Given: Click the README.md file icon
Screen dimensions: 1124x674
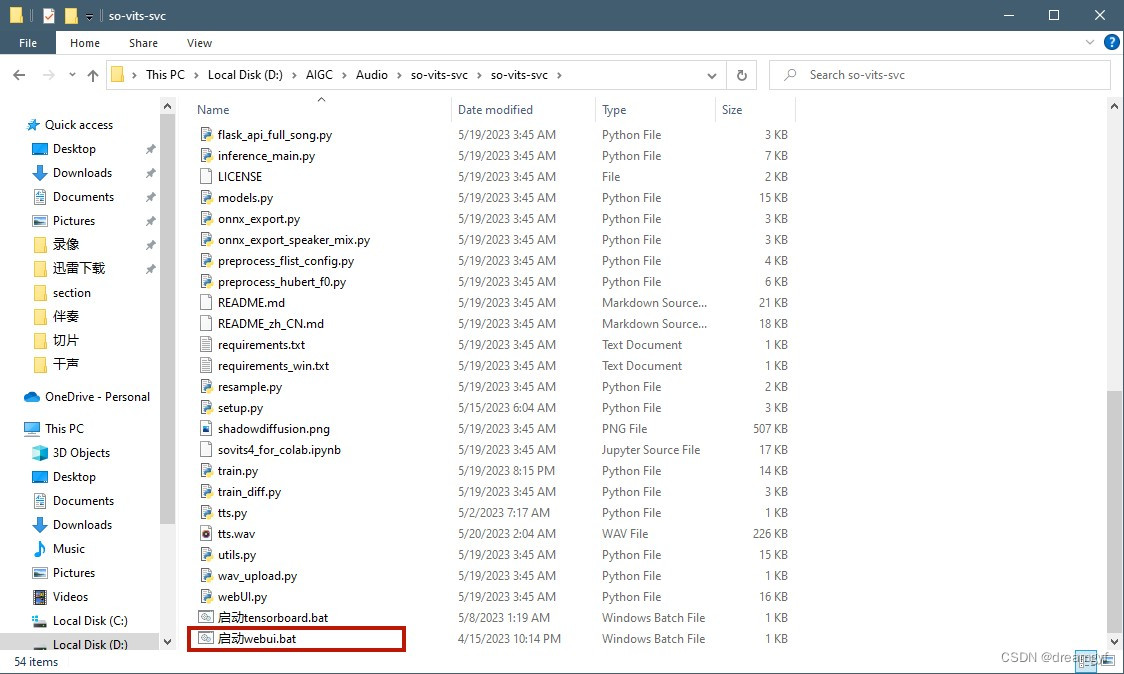Looking at the screenshot, I should tap(206, 302).
